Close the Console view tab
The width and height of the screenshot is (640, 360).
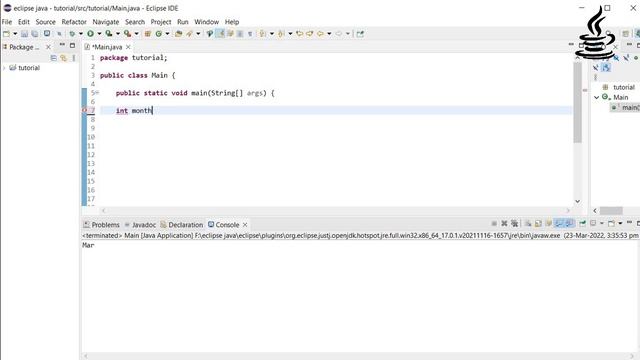pos(245,224)
